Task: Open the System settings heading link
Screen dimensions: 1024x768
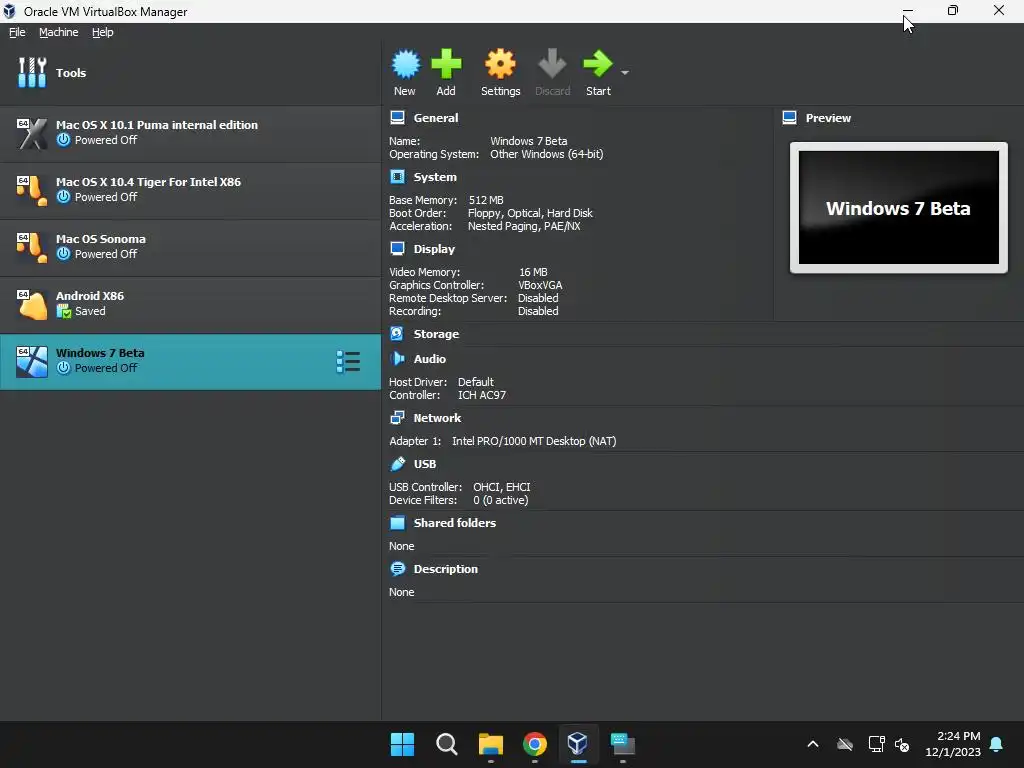Action: click(x=435, y=177)
